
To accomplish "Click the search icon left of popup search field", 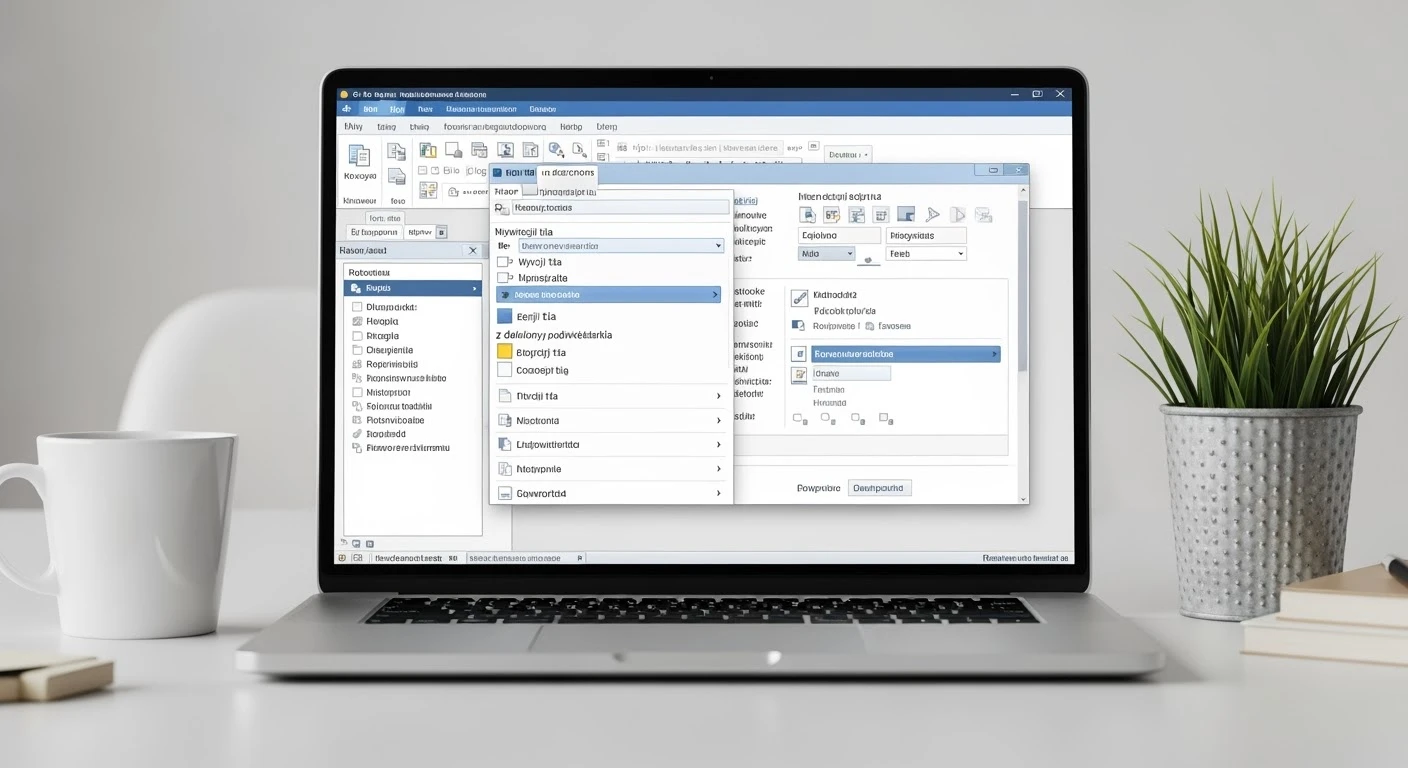I will pyautogui.click(x=502, y=208).
